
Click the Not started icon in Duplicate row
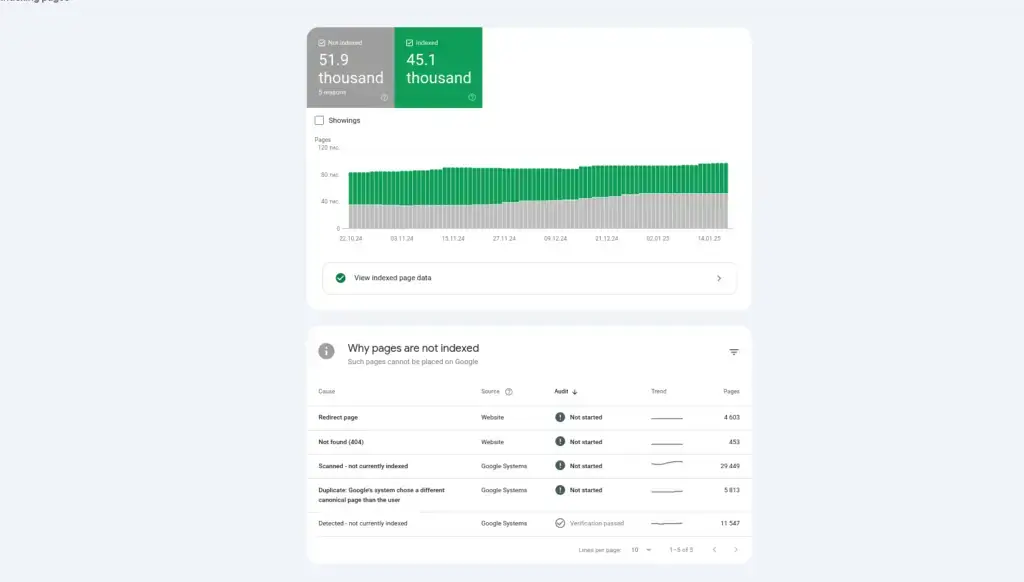(560, 490)
